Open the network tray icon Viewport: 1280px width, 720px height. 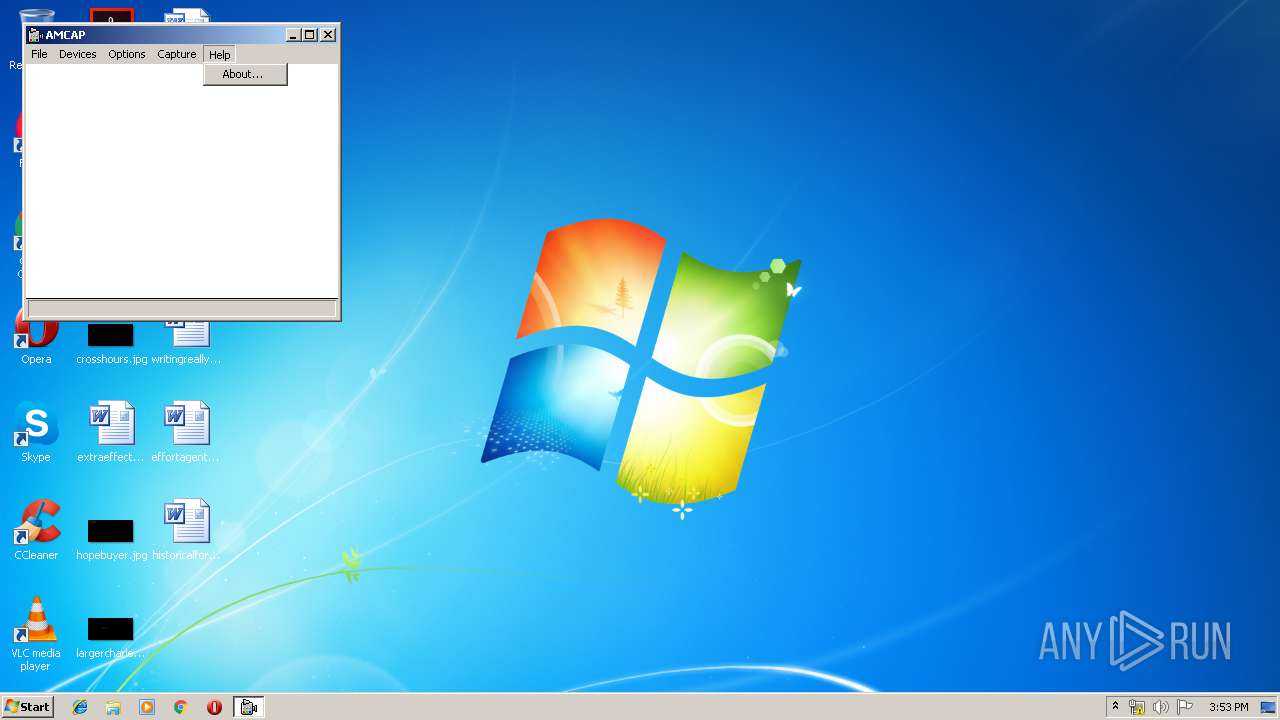point(1137,707)
